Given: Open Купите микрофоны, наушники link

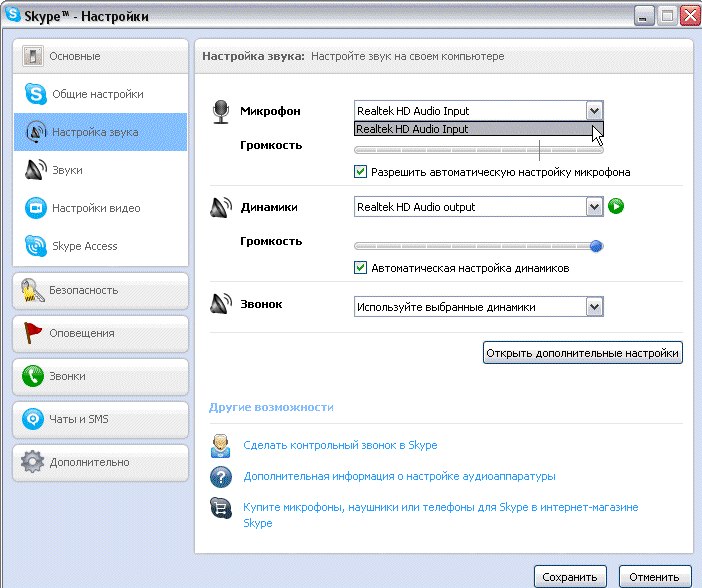Looking at the screenshot, I should (x=441, y=515).
